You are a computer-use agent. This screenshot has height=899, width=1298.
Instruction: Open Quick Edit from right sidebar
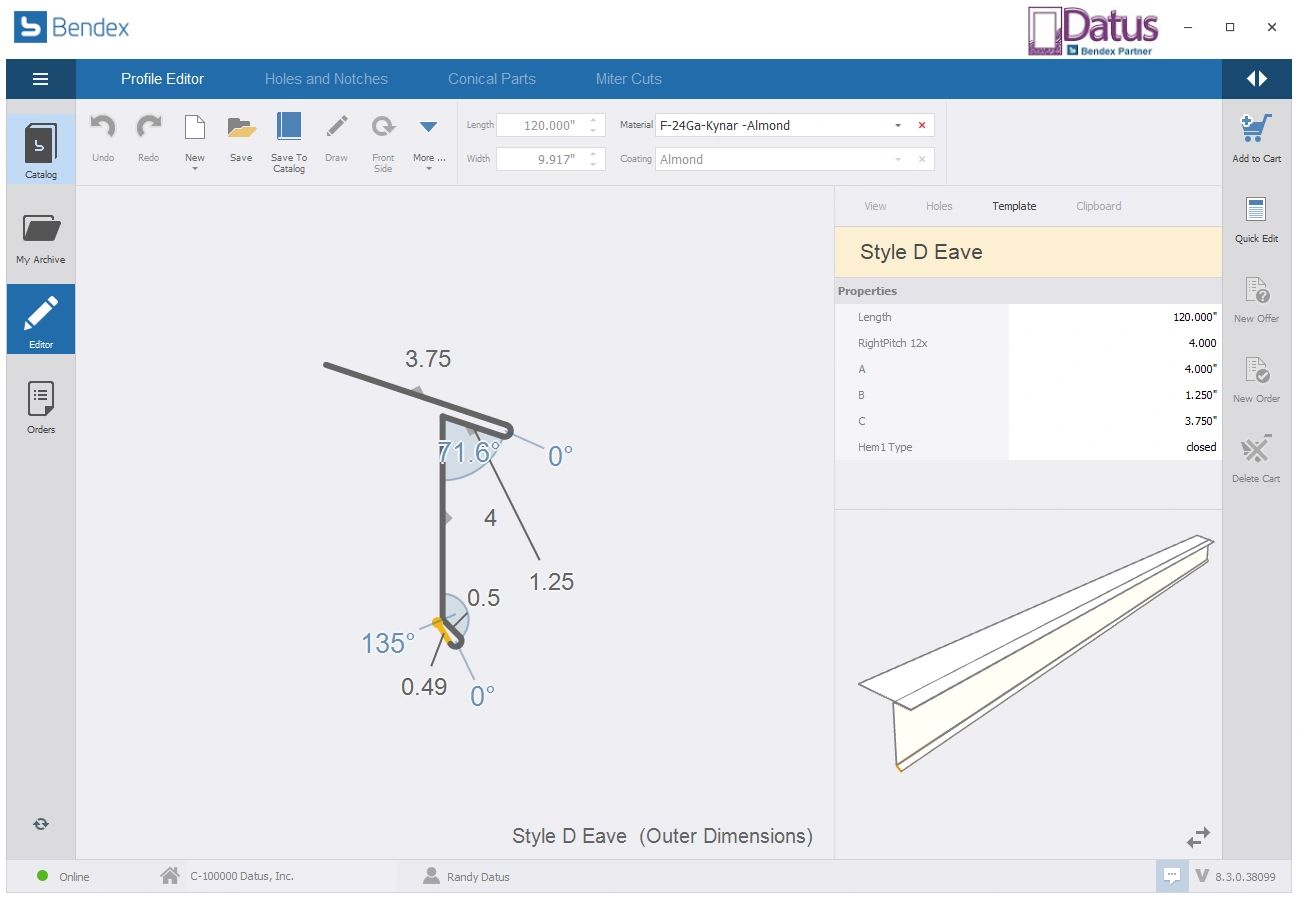[x=1256, y=211]
